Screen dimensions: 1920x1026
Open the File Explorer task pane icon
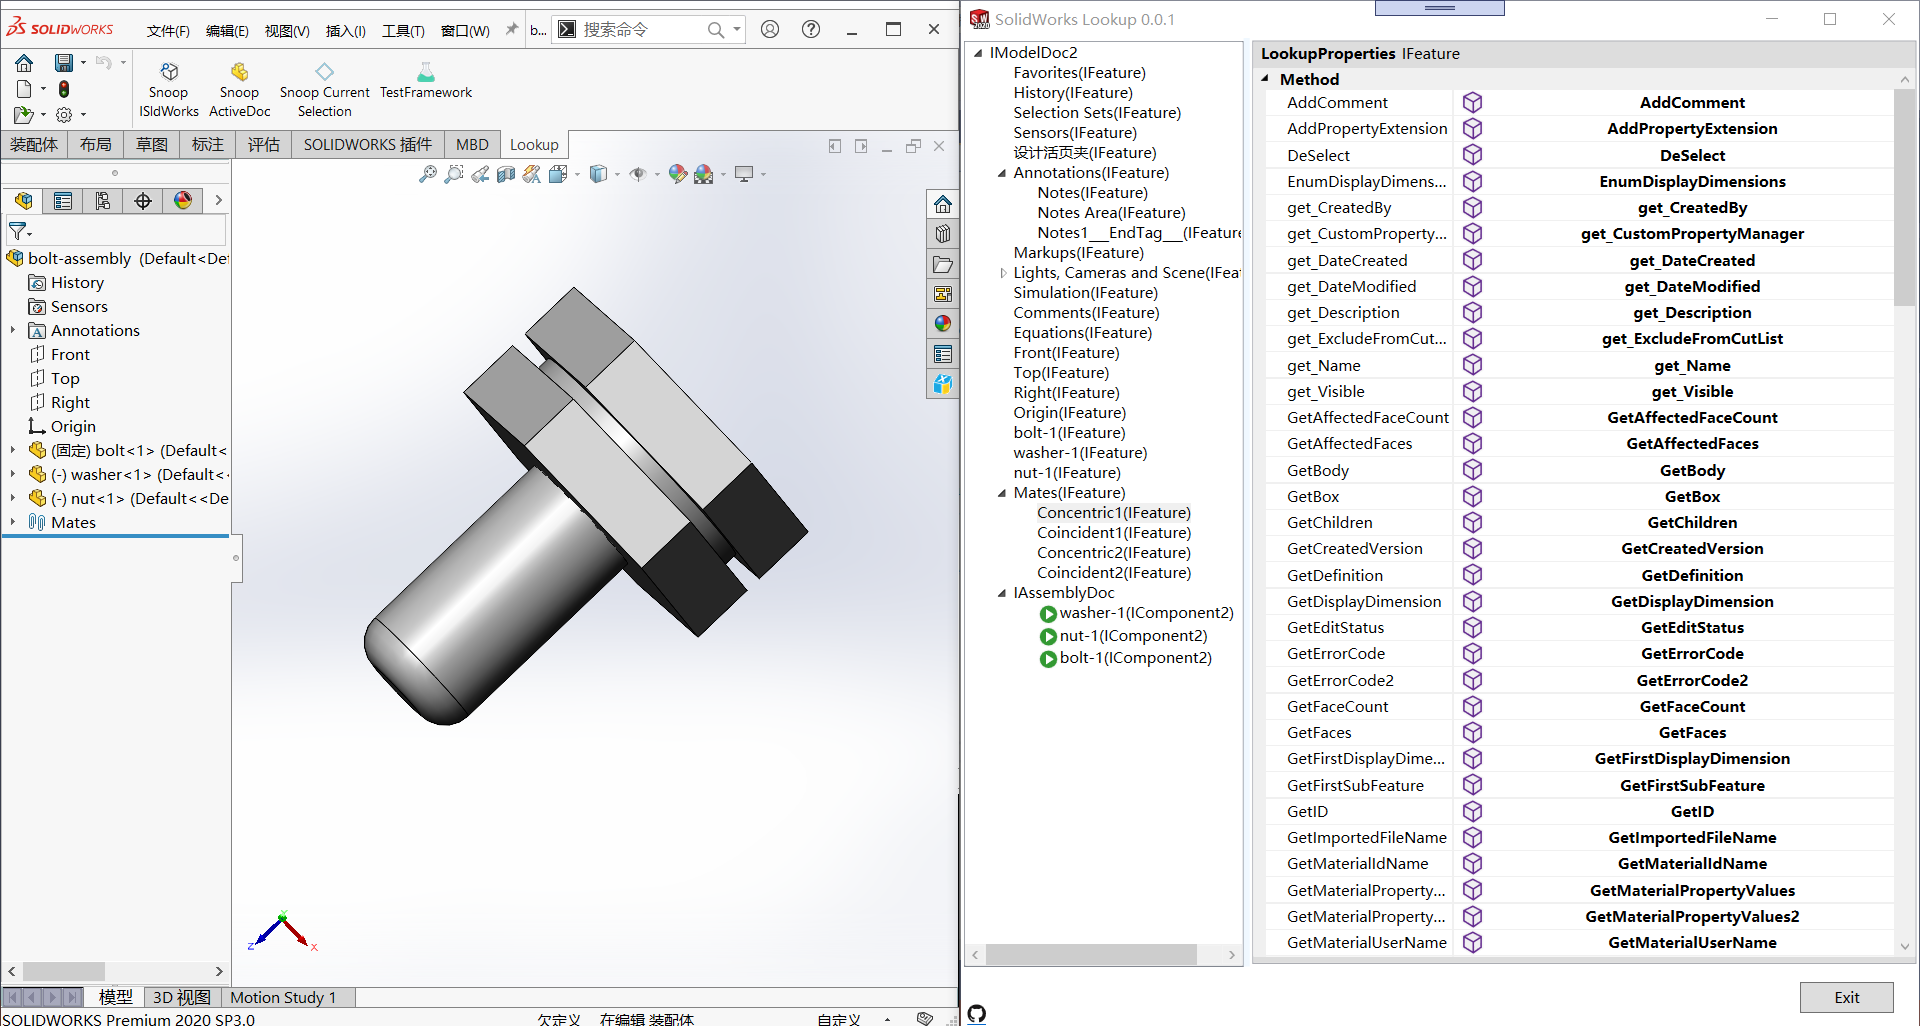[943, 264]
